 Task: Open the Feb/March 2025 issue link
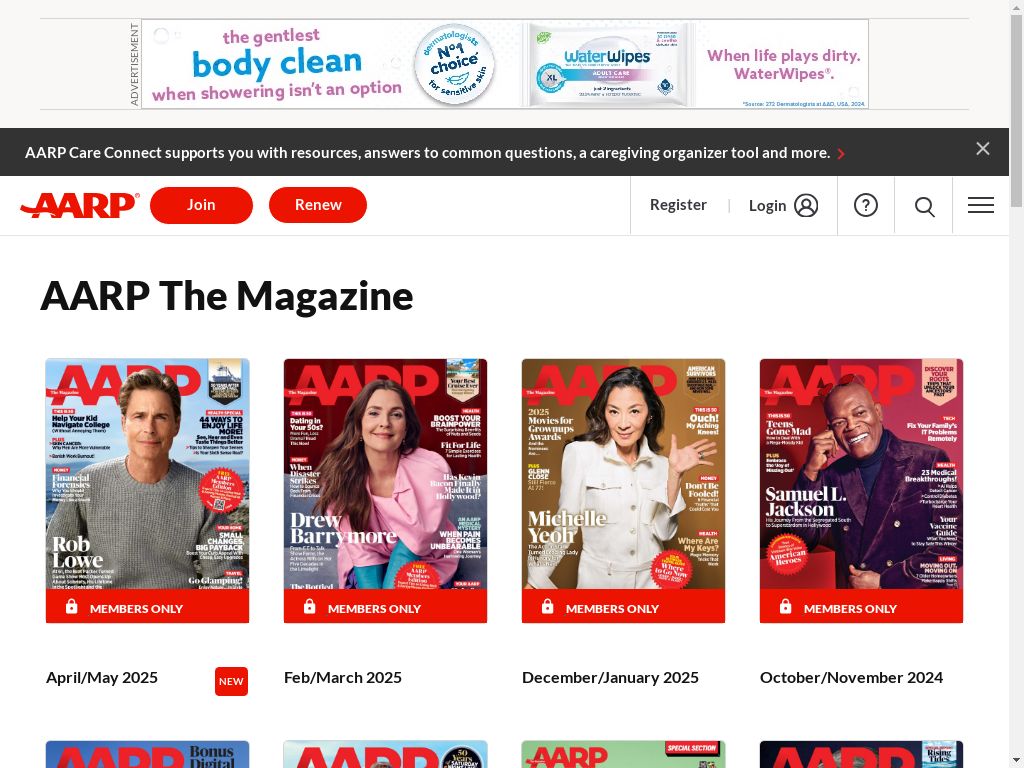343,678
